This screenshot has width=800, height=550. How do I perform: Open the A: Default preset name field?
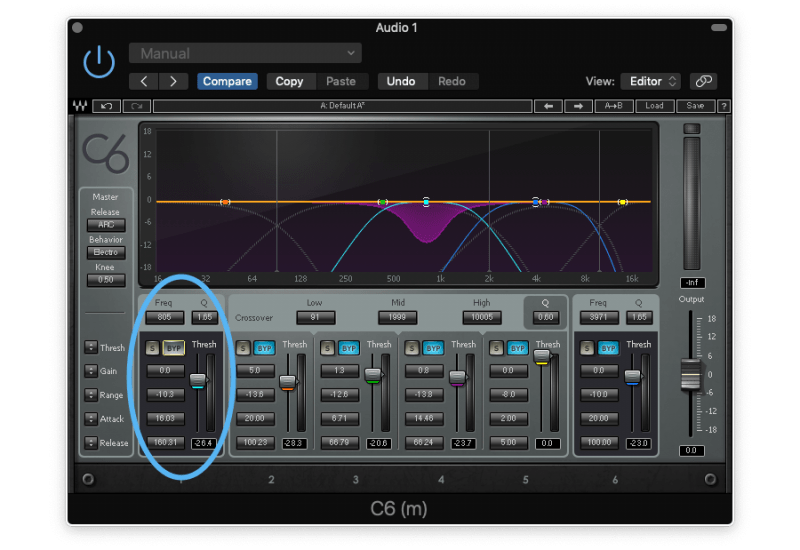click(x=342, y=106)
